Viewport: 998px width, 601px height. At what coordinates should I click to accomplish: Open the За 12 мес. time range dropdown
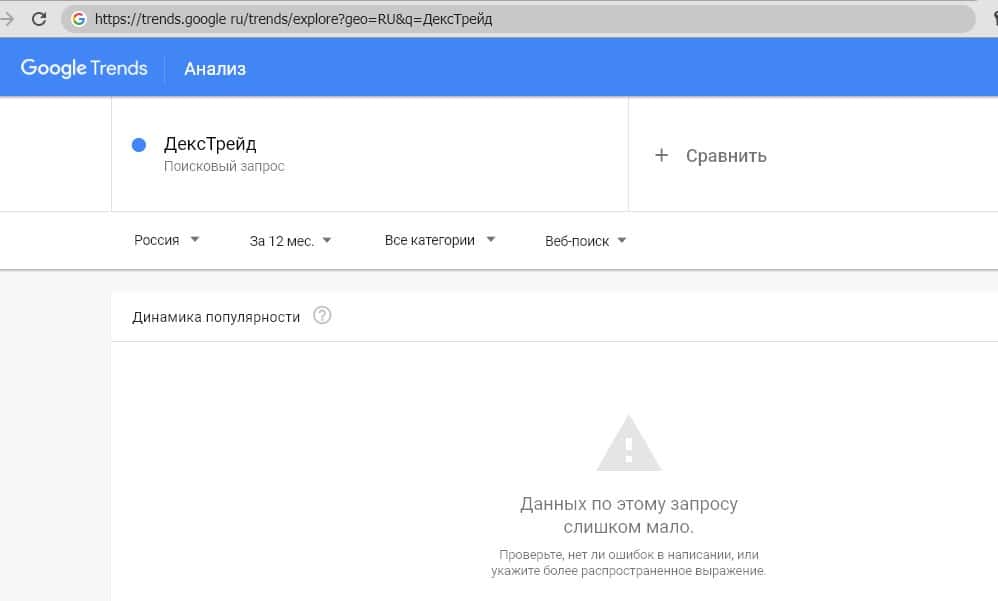pyautogui.click(x=291, y=240)
